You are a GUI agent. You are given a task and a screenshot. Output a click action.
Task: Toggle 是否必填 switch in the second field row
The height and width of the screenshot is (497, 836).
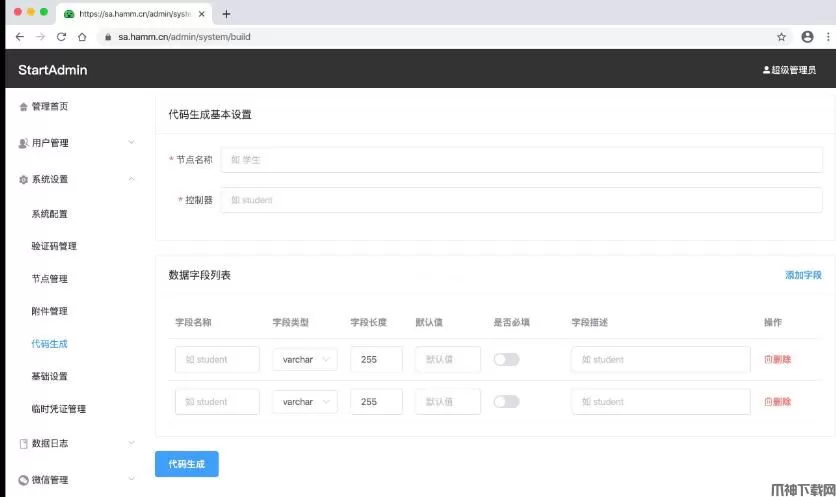click(x=506, y=402)
